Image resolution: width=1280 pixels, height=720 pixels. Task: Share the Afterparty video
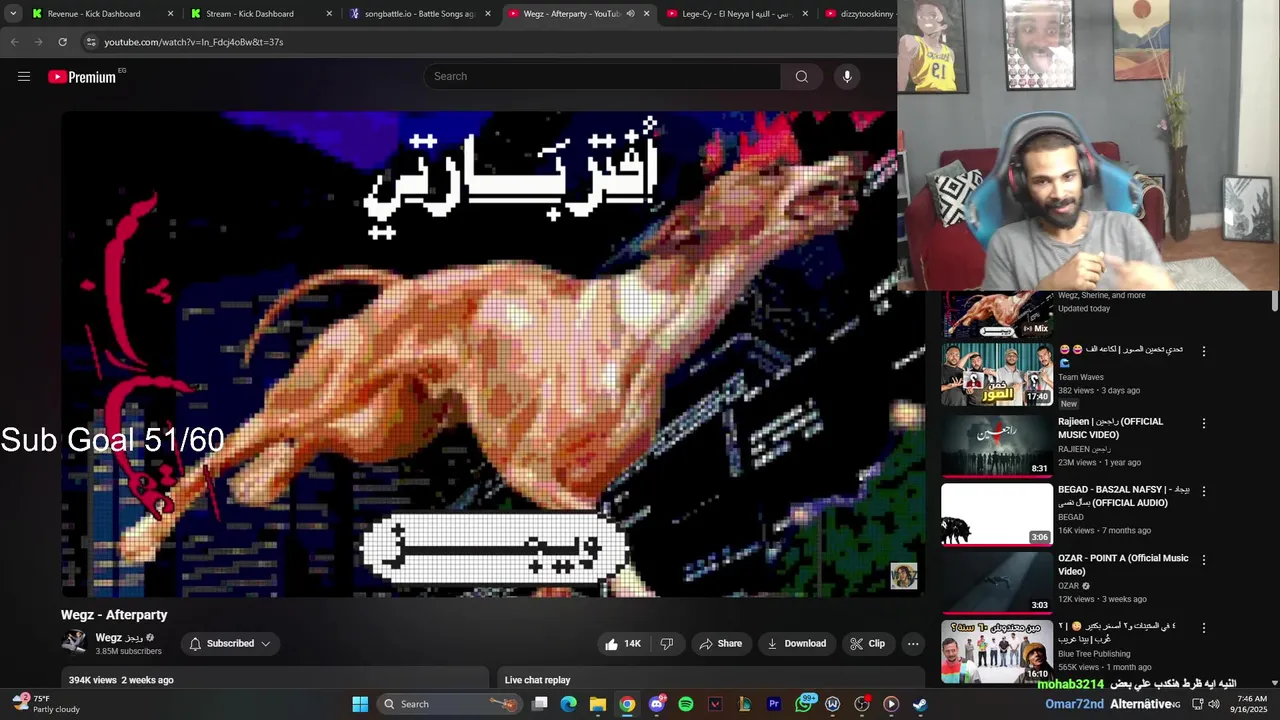(720, 644)
